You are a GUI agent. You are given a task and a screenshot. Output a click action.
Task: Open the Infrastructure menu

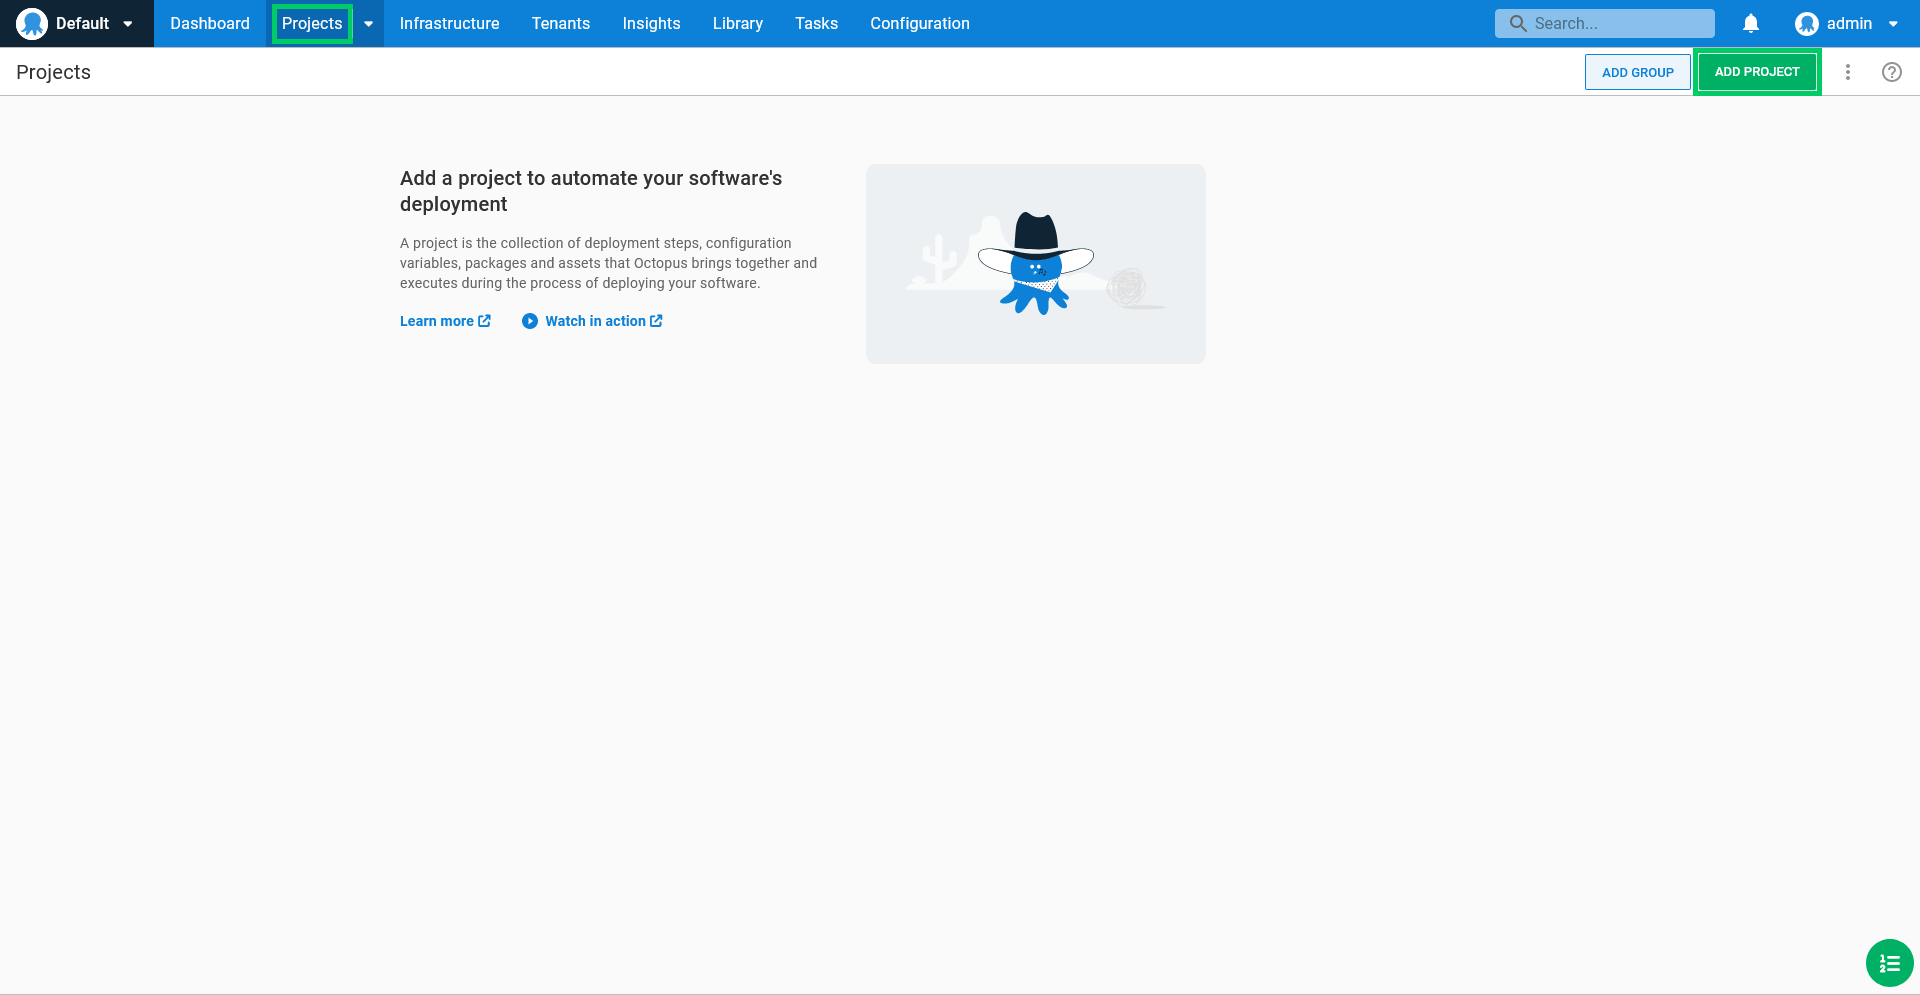(x=449, y=23)
